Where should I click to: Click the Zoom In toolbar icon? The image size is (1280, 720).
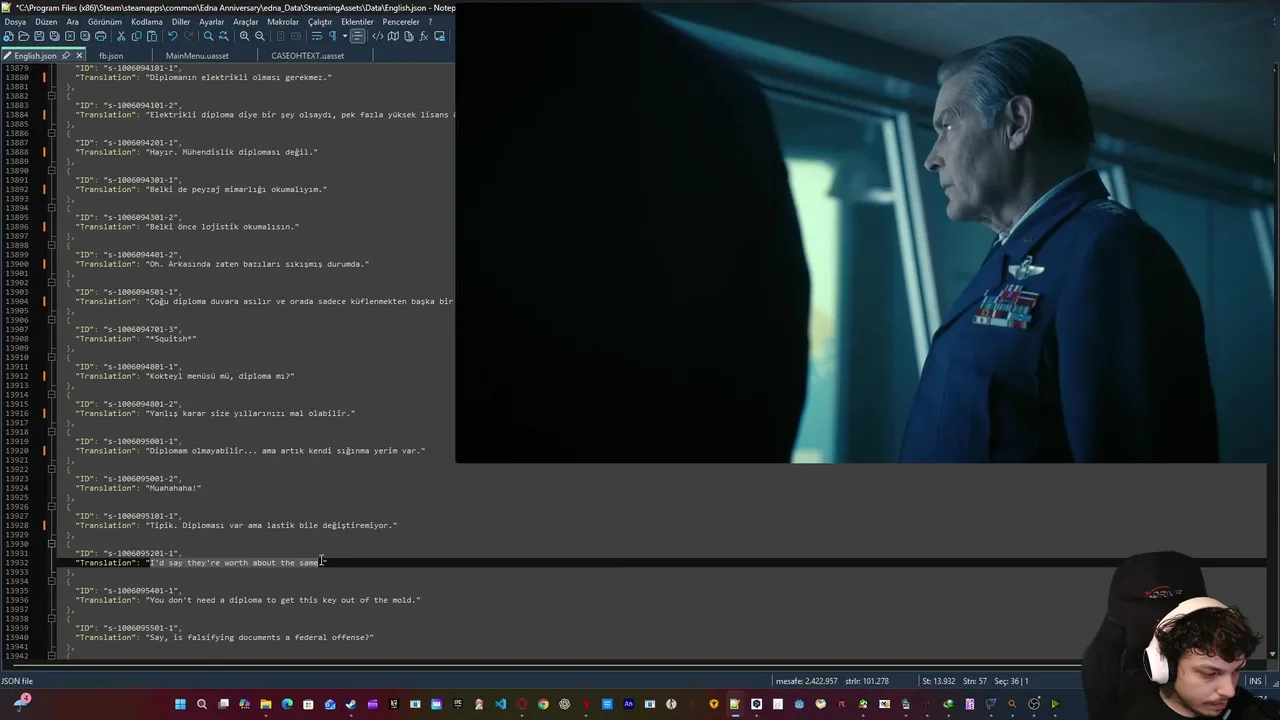click(244, 36)
